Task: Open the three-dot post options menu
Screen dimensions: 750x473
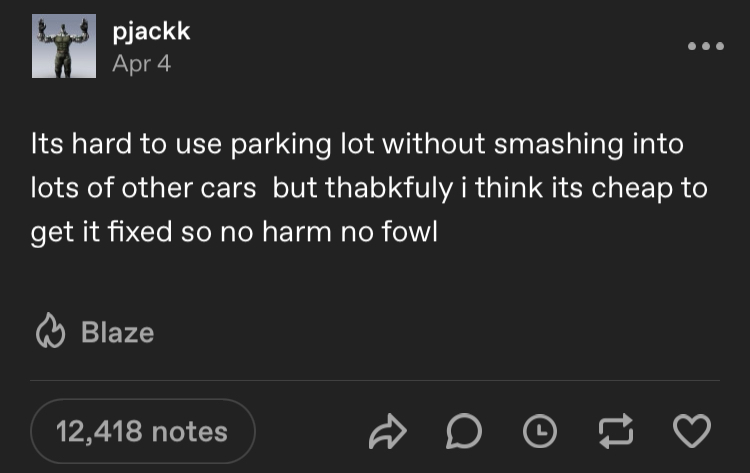Action: 704,47
